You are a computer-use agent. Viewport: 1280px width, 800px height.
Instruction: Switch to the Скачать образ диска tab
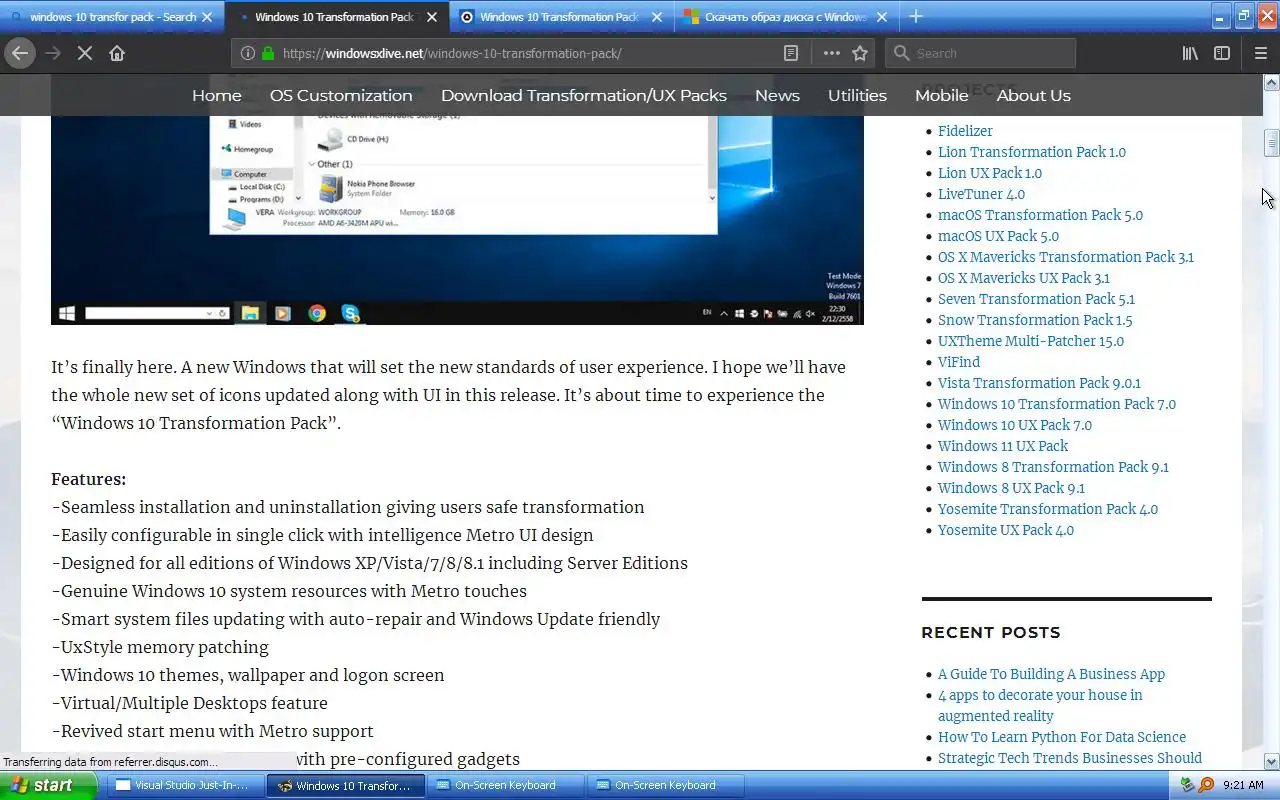[x=785, y=17]
